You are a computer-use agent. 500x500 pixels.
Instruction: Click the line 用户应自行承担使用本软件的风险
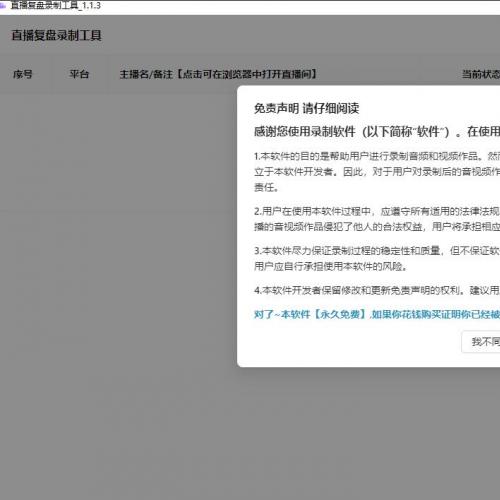tap(330, 266)
